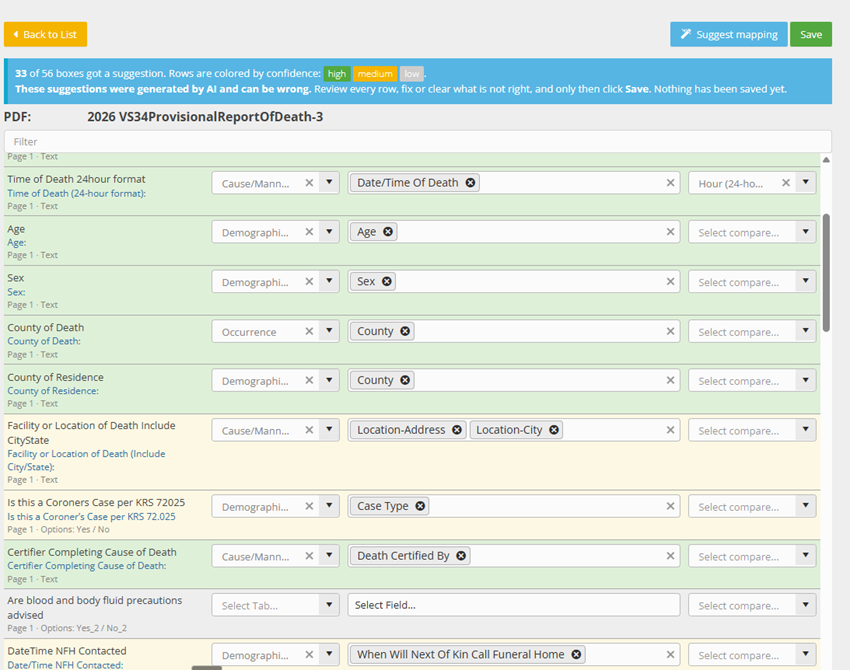
Task: Clear Cause/Mann tab in Certifier row
Action: tap(309, 556)
